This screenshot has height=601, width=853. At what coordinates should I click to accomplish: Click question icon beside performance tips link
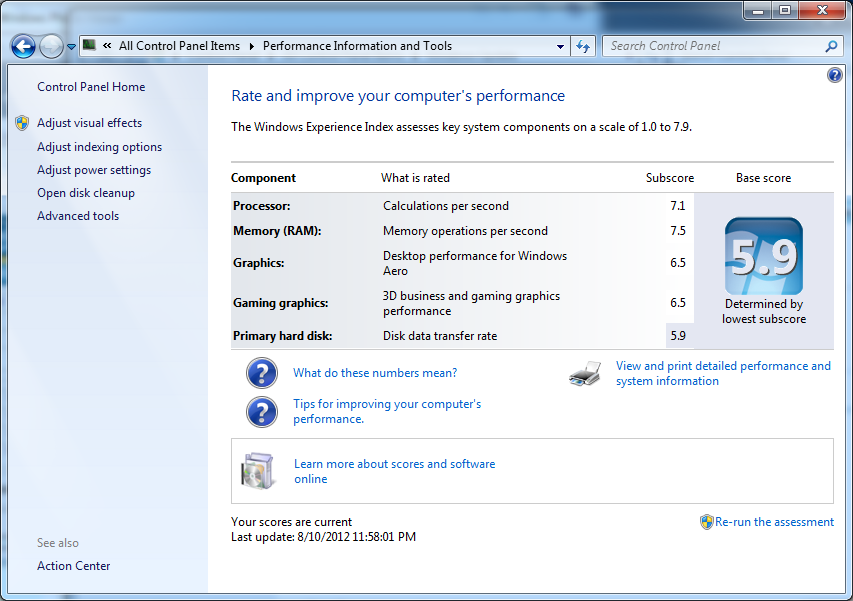tap(262, 412)
